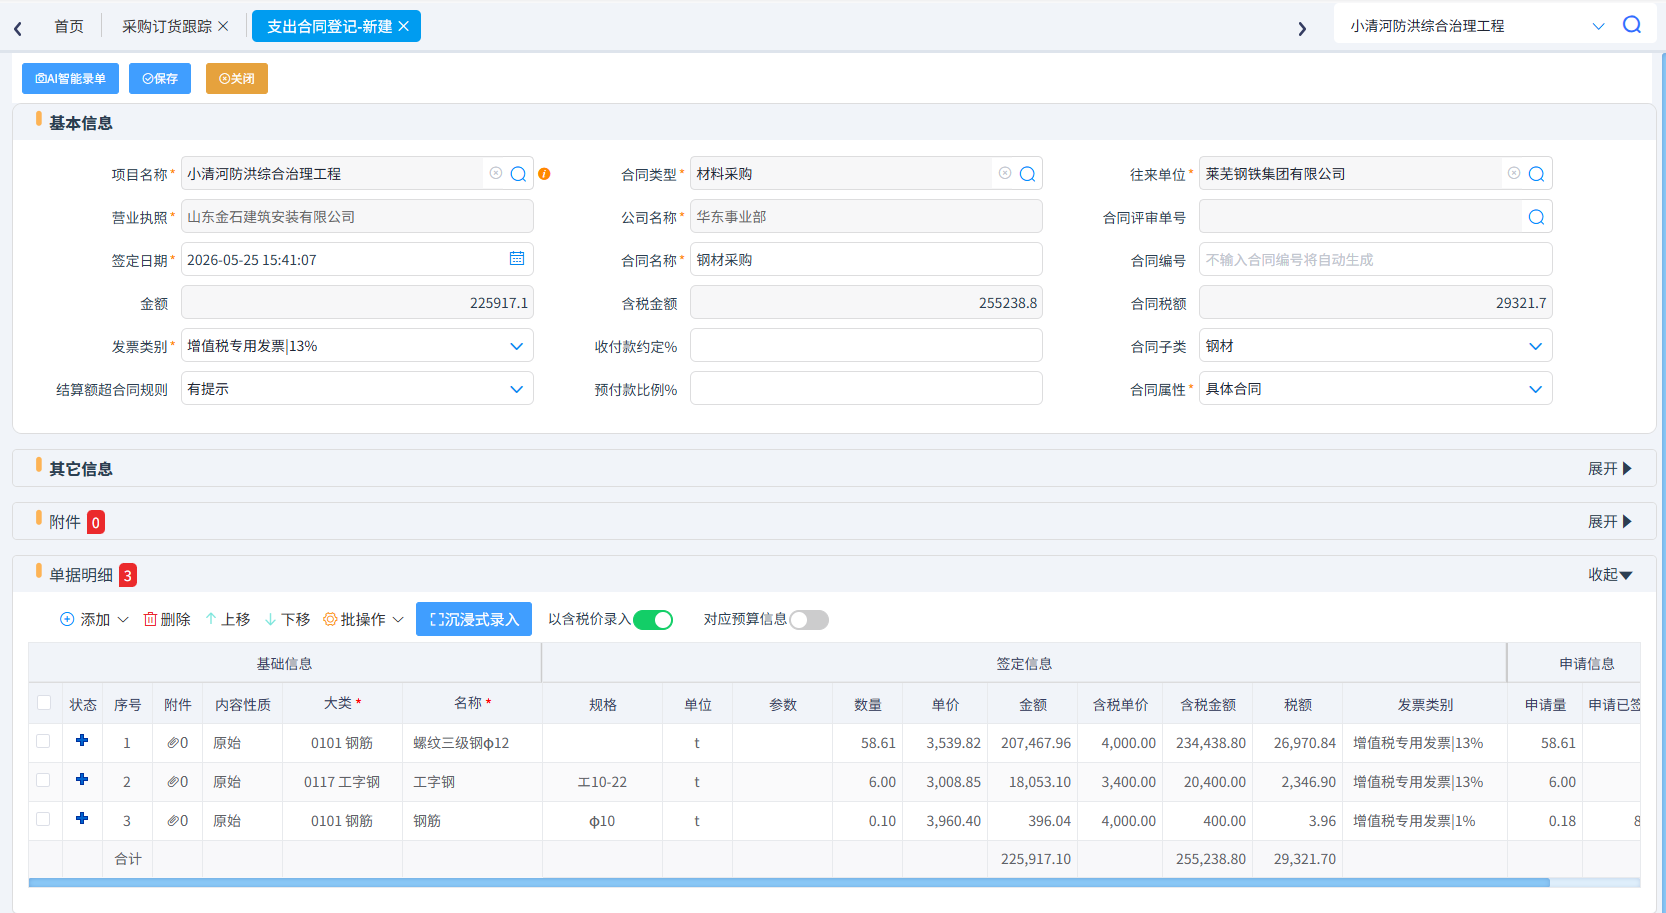The height and width of the screenshot is (913, 1666).
Task: Clear the 项目名称 field value
Action: 496,173
